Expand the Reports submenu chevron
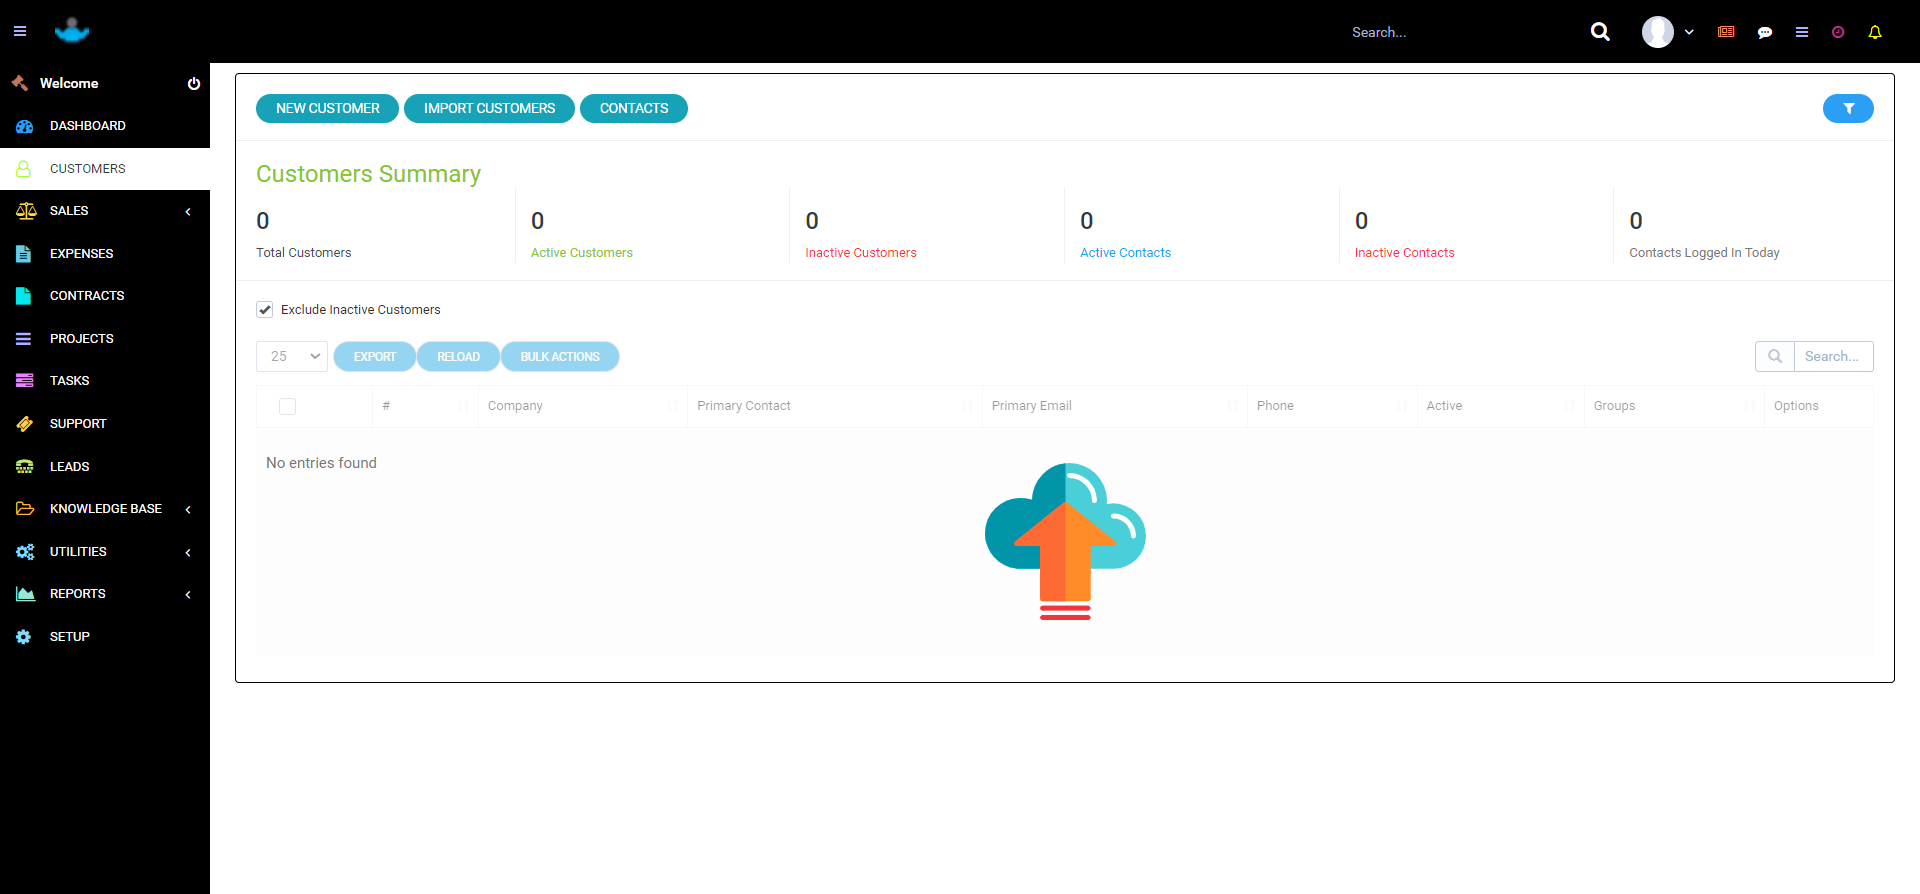Screen dimensions: 1920x894 point(188,595)
